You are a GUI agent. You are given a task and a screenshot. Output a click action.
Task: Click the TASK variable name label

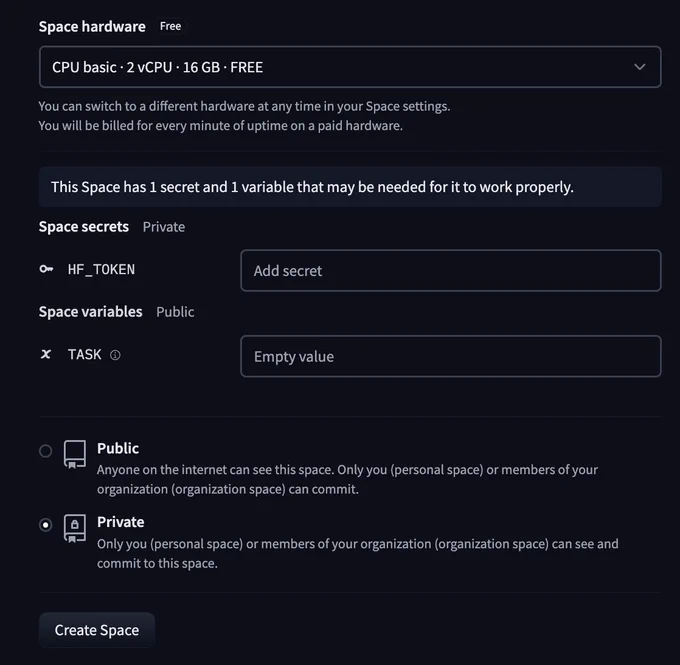coord(85,354)
